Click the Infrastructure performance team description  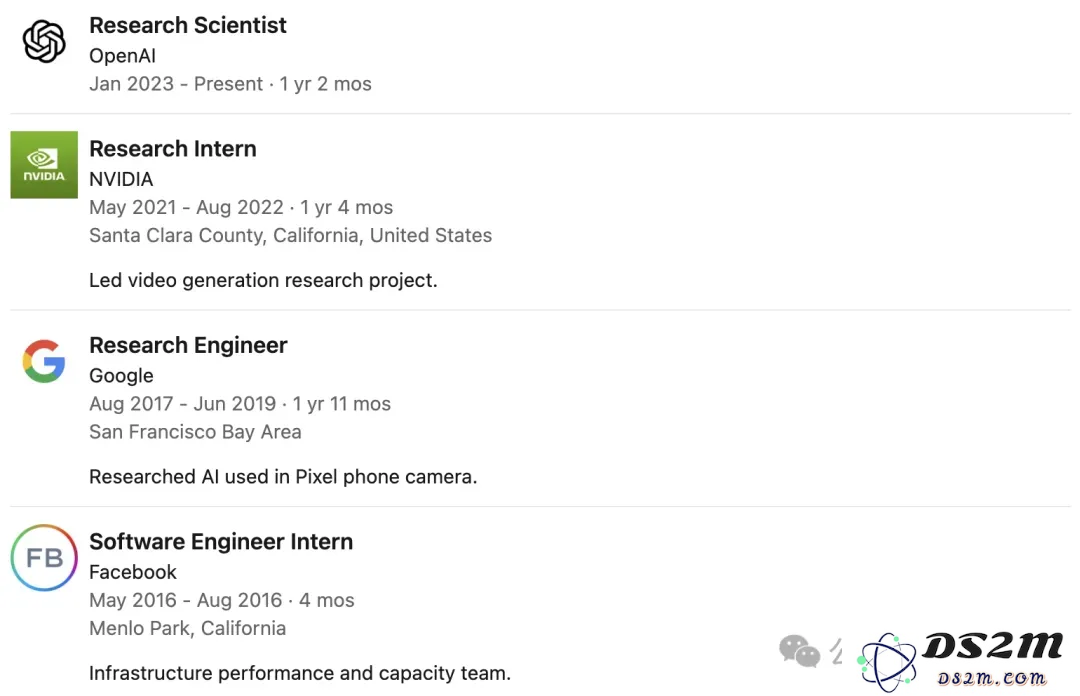click(x=300, y=673)
